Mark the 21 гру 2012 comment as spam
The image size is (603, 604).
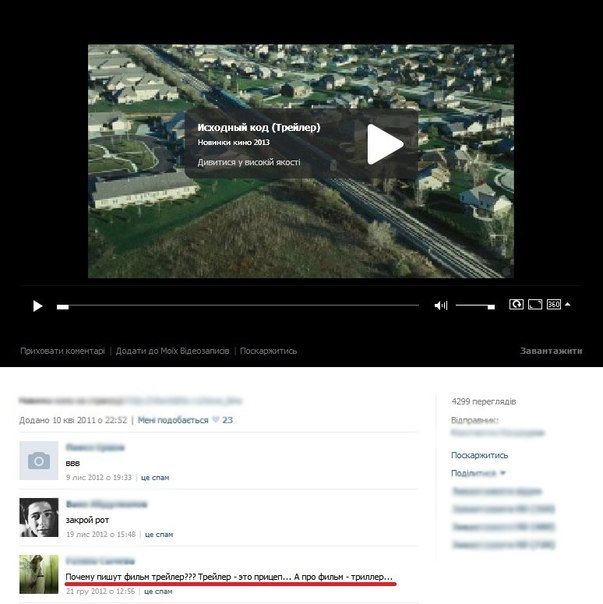coord(158,591)
